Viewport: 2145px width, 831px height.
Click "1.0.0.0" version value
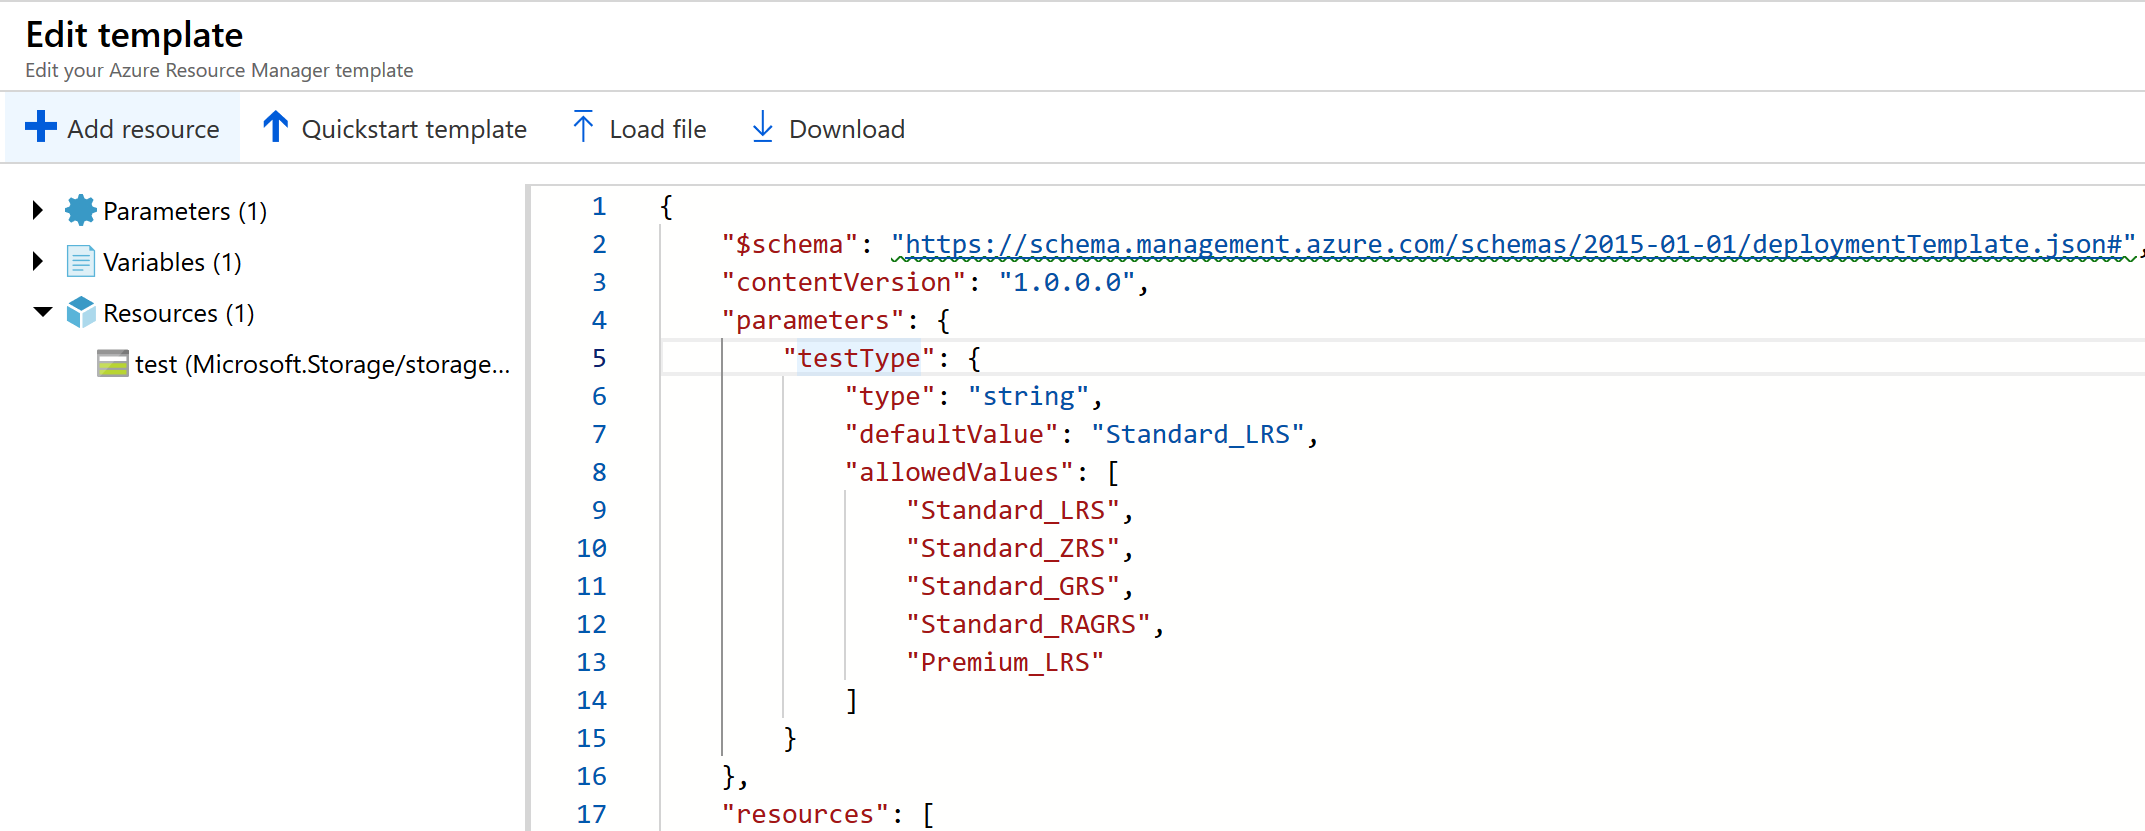pyautogui.click(x=1067, y=282)
